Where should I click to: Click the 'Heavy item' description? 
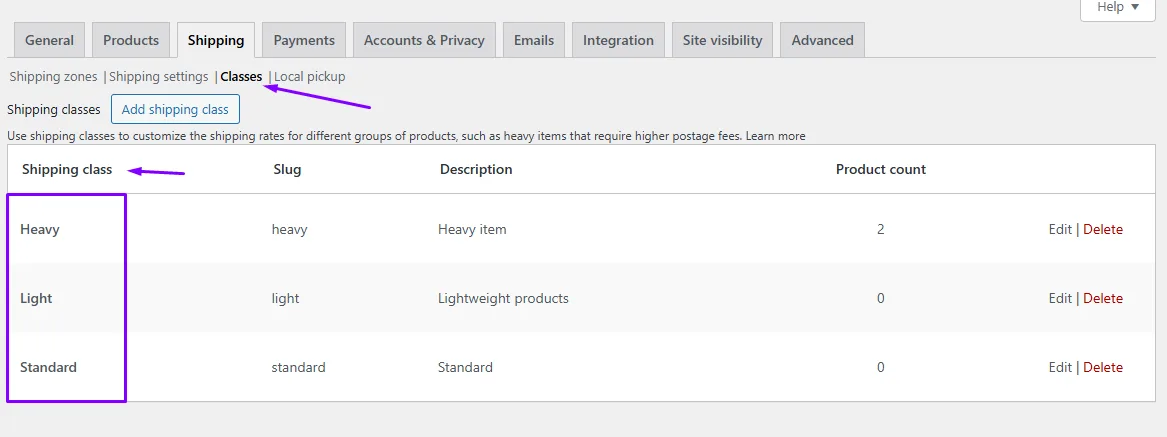tap(472, 229)
